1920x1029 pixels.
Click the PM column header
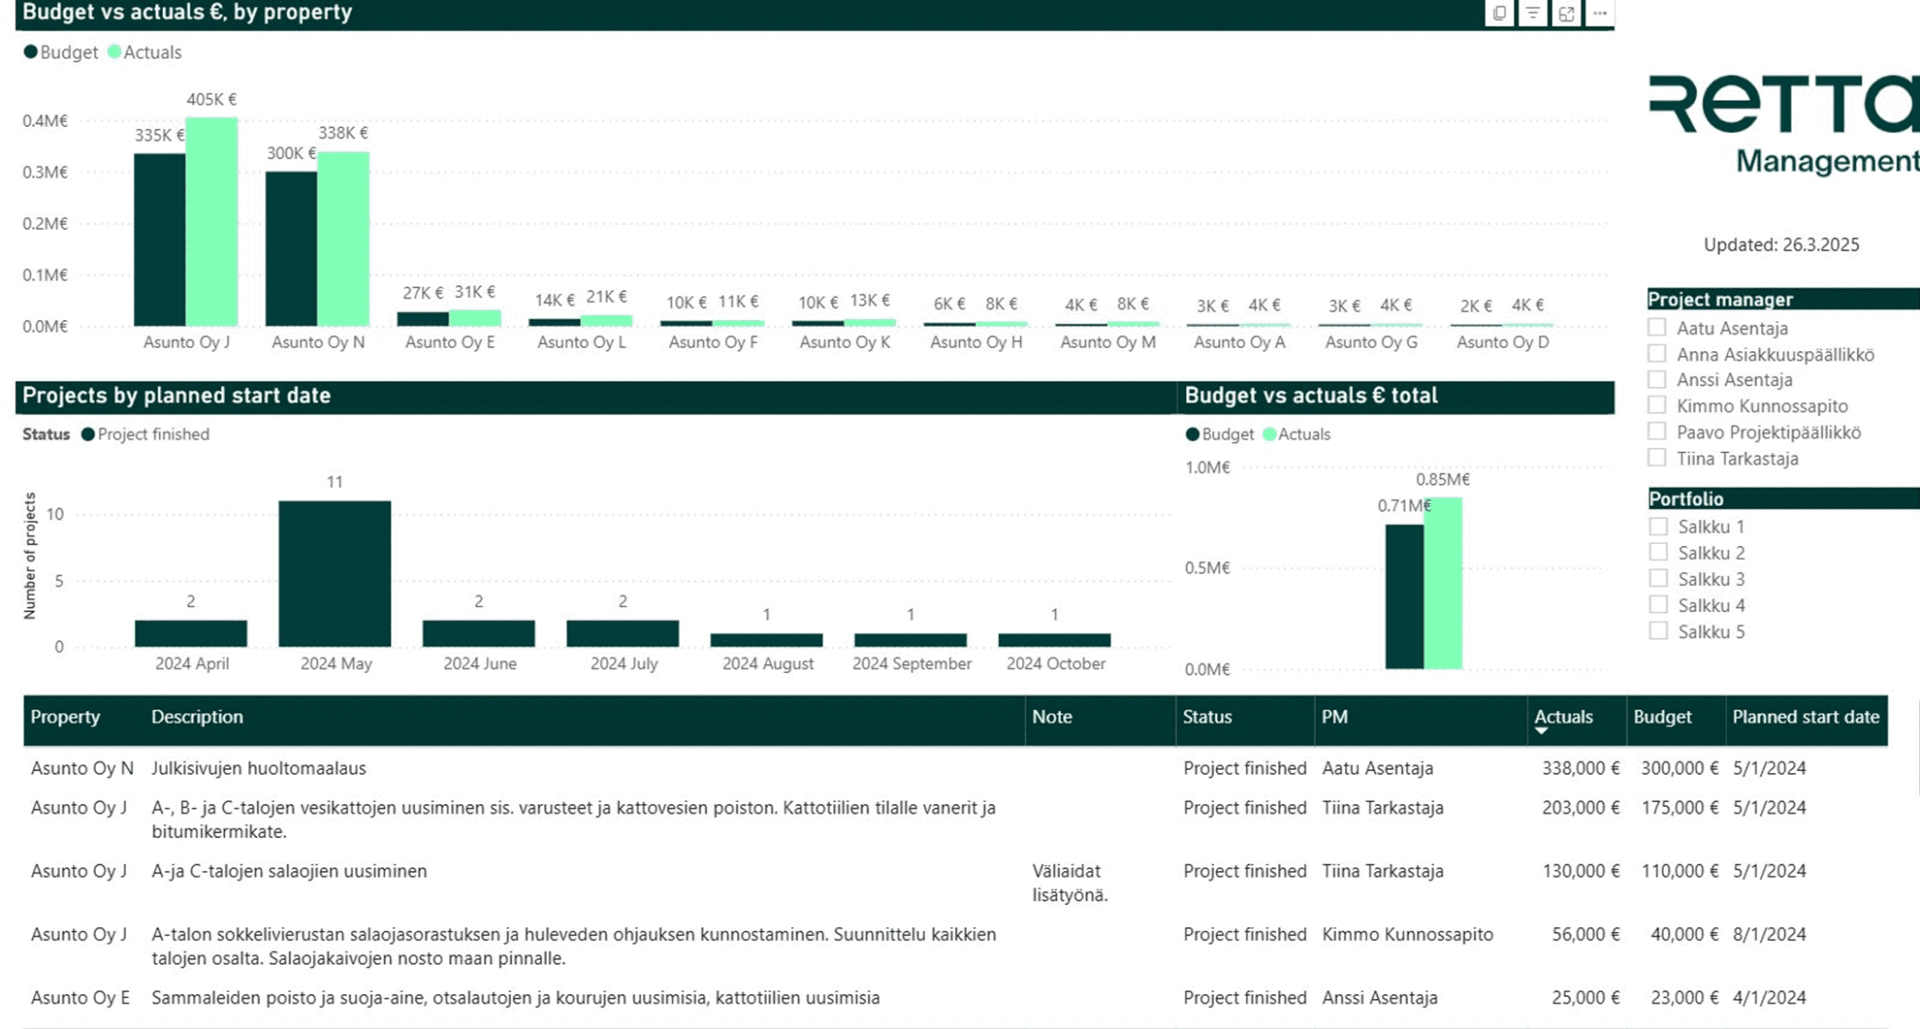point(1334,717)
